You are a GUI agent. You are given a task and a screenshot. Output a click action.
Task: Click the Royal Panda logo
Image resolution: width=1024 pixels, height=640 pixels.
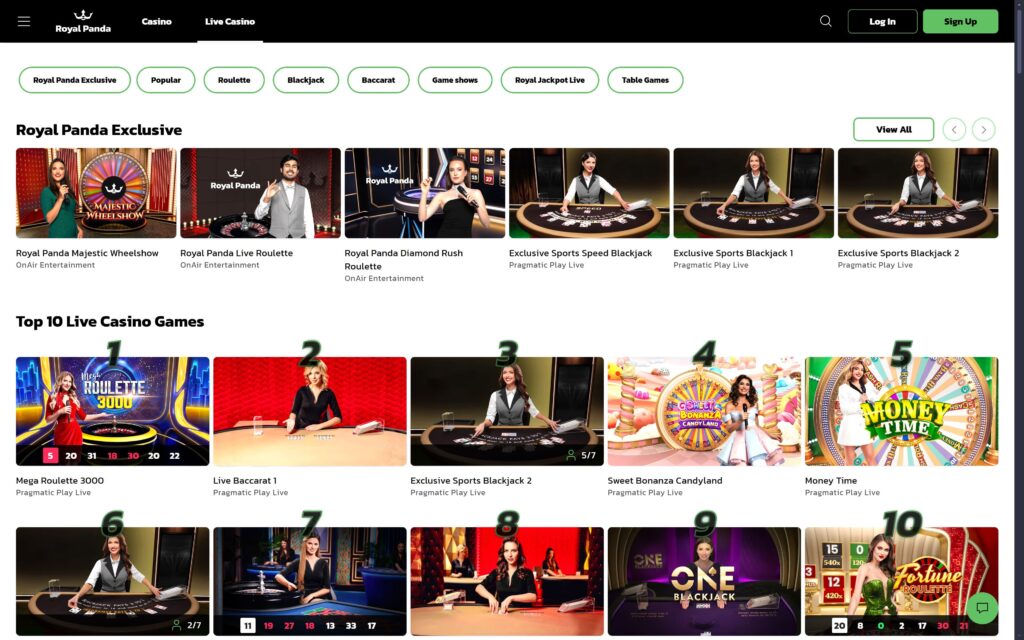tap(83, 21)
